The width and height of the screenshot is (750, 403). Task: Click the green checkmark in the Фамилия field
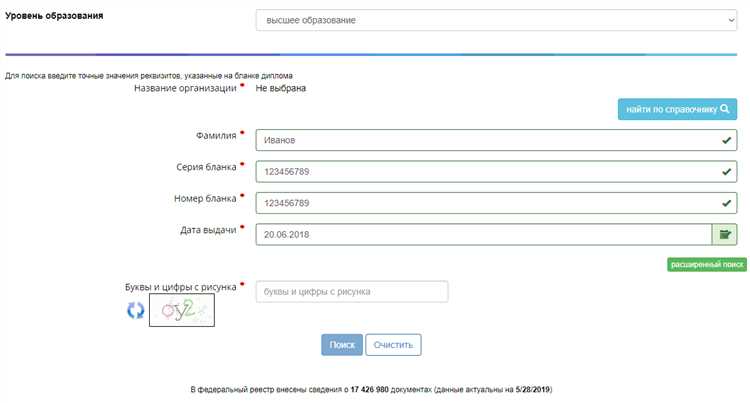(726, 142)
